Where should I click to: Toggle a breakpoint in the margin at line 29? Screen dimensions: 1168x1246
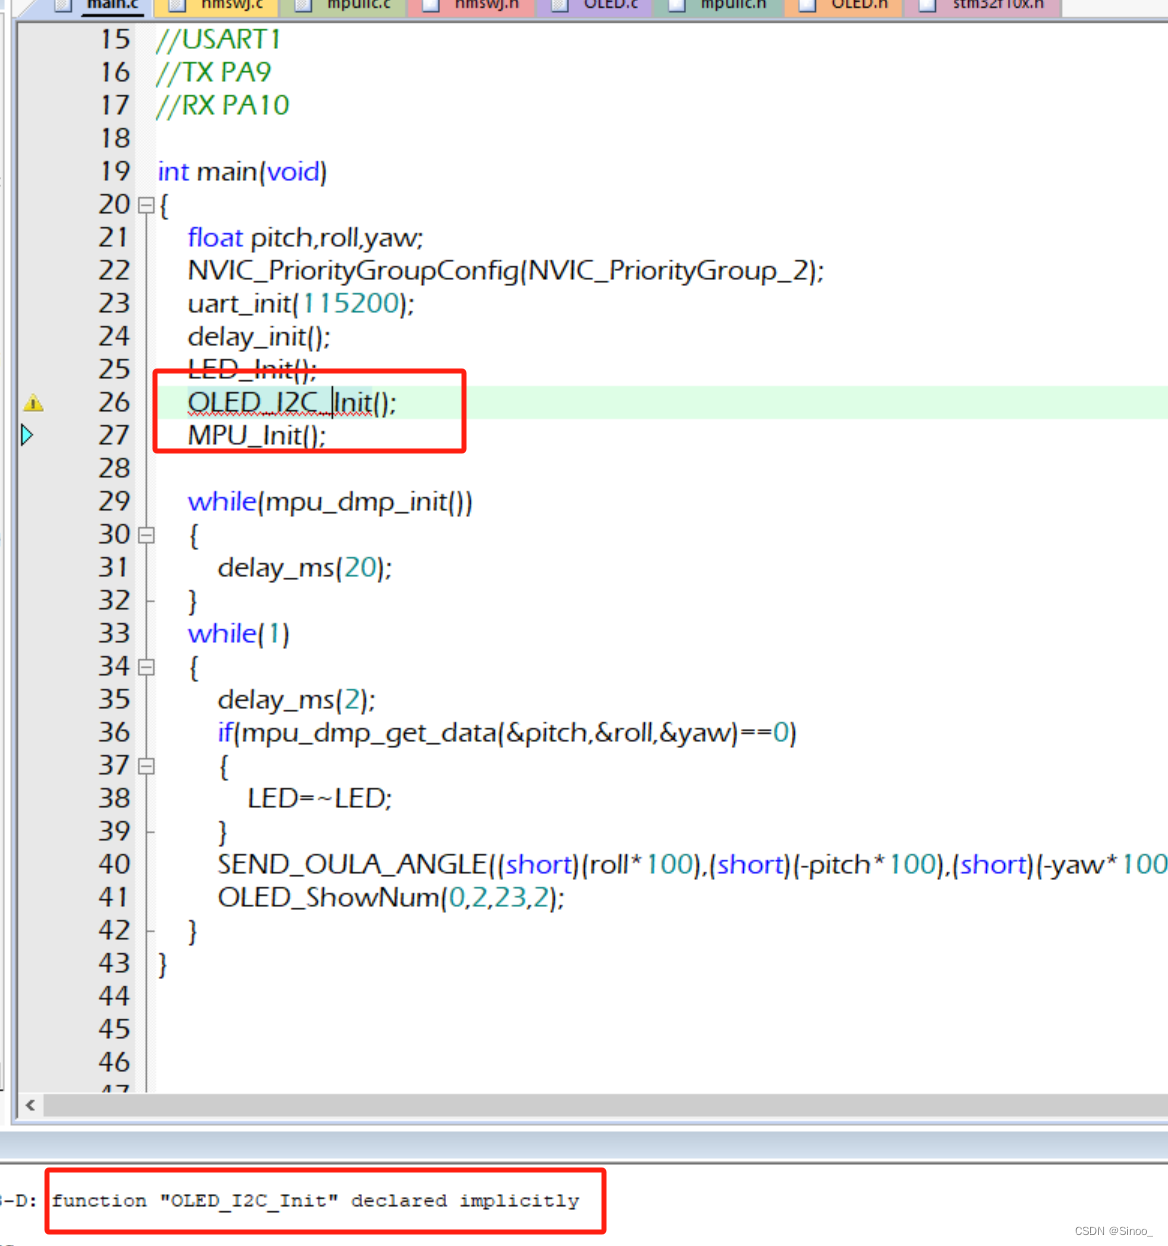coord(30,501)
